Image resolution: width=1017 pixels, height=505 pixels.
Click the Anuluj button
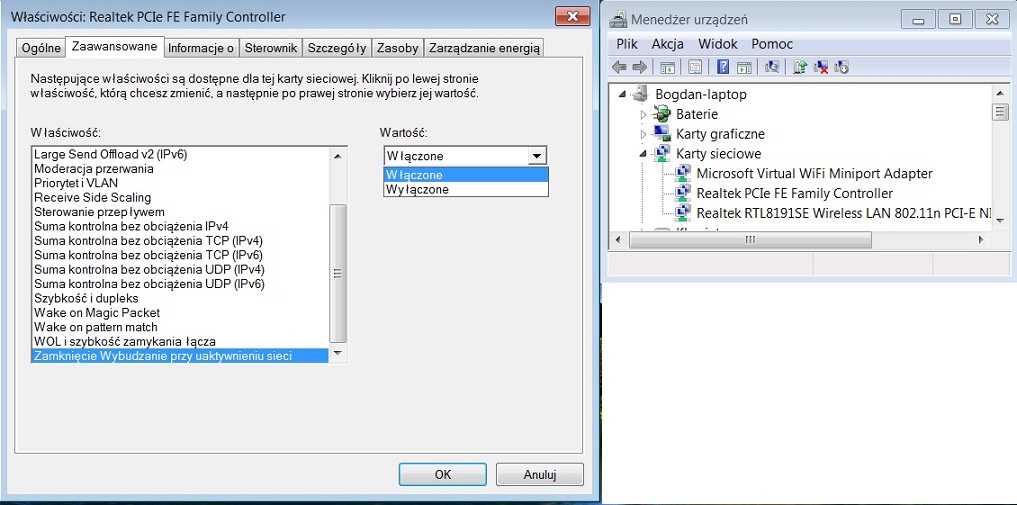pyautogui.click(x=540, y=475)
